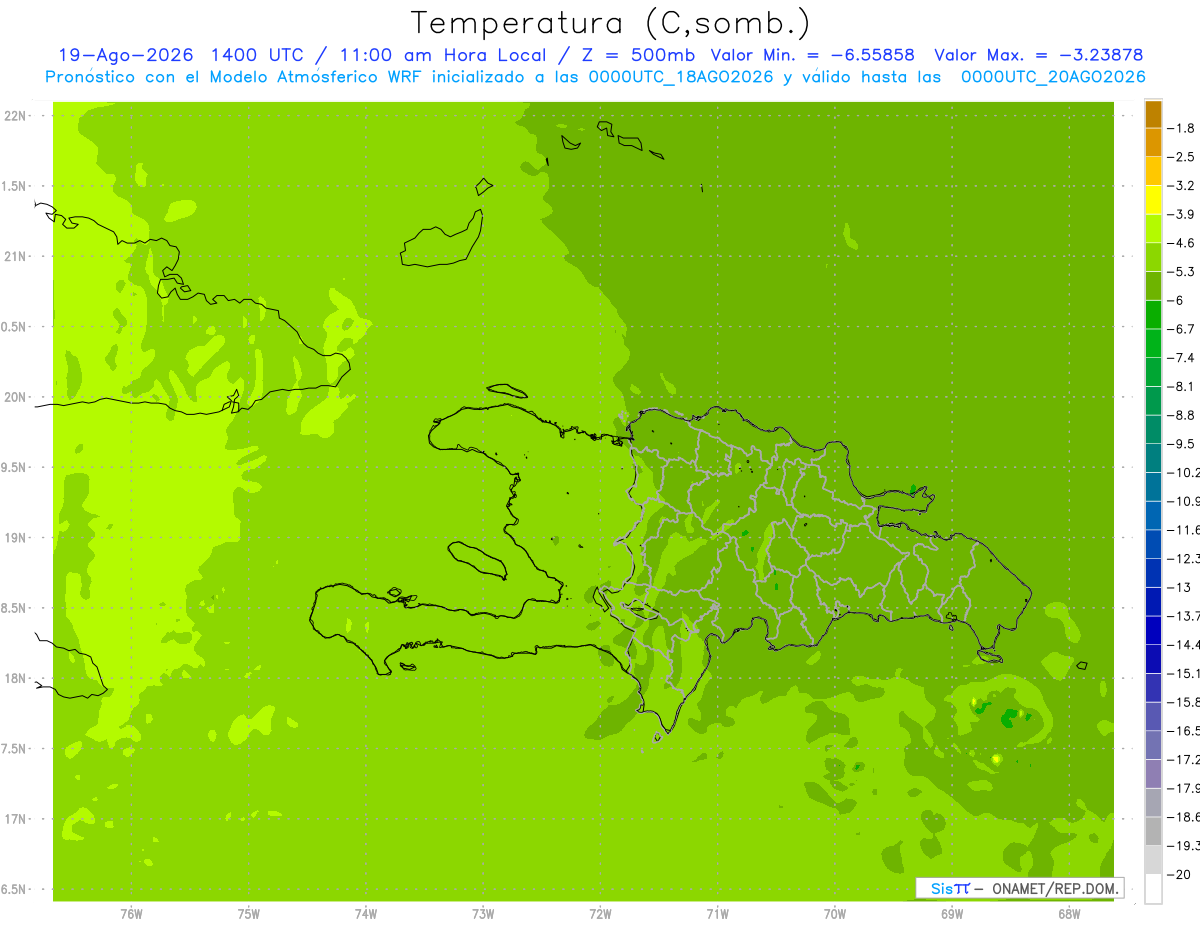Click the '73W' longitude label
This screenshot has width=1200, height=927.
483,913
